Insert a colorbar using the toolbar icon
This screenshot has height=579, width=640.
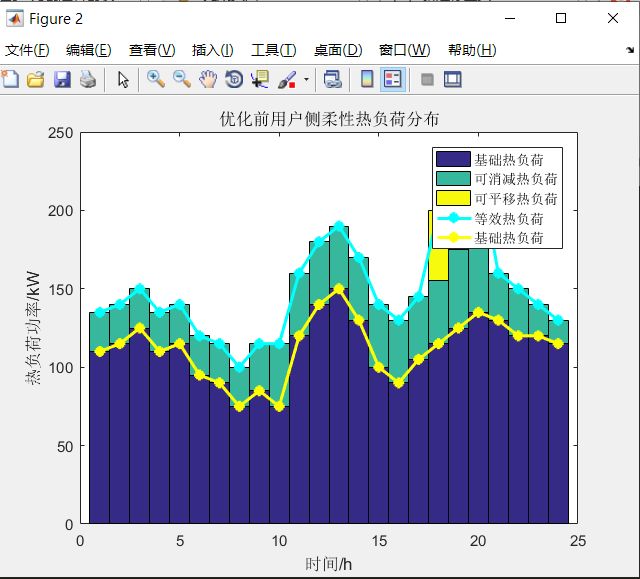367,79
